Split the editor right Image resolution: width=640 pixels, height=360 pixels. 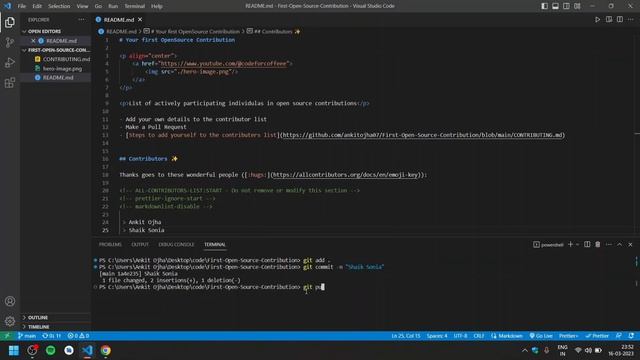coord(620,20)
